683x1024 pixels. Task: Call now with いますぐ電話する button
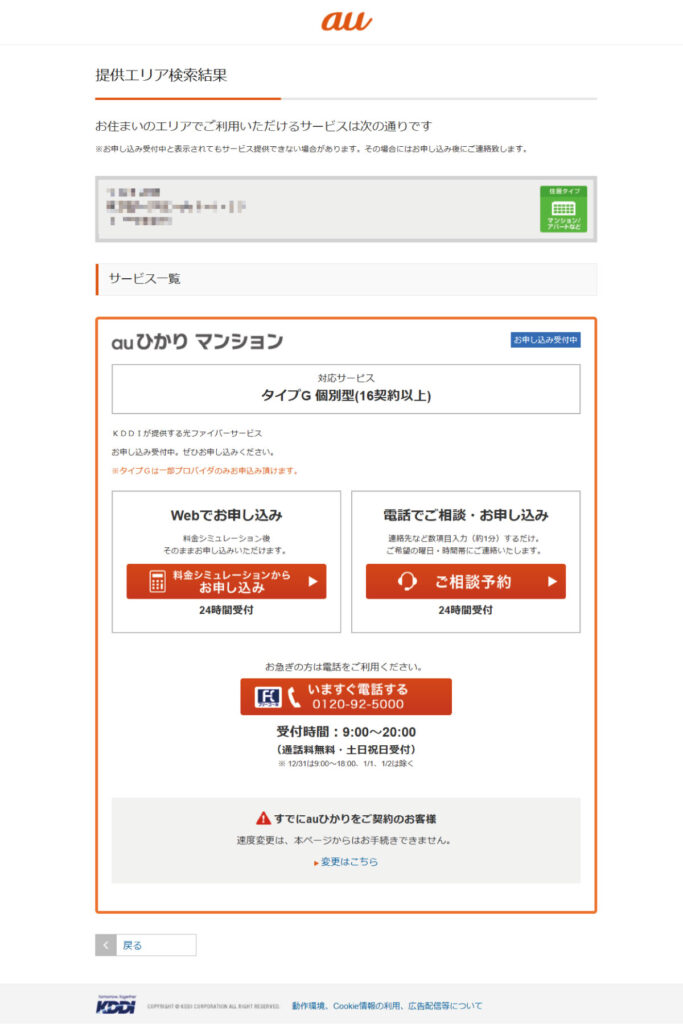(346, 697)
